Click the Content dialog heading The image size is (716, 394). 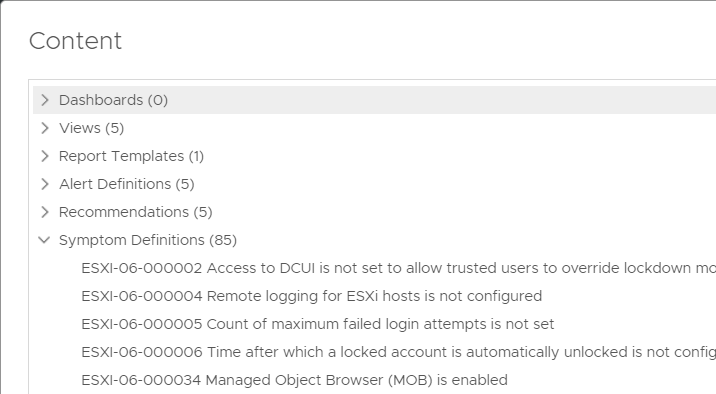(75, 41)
